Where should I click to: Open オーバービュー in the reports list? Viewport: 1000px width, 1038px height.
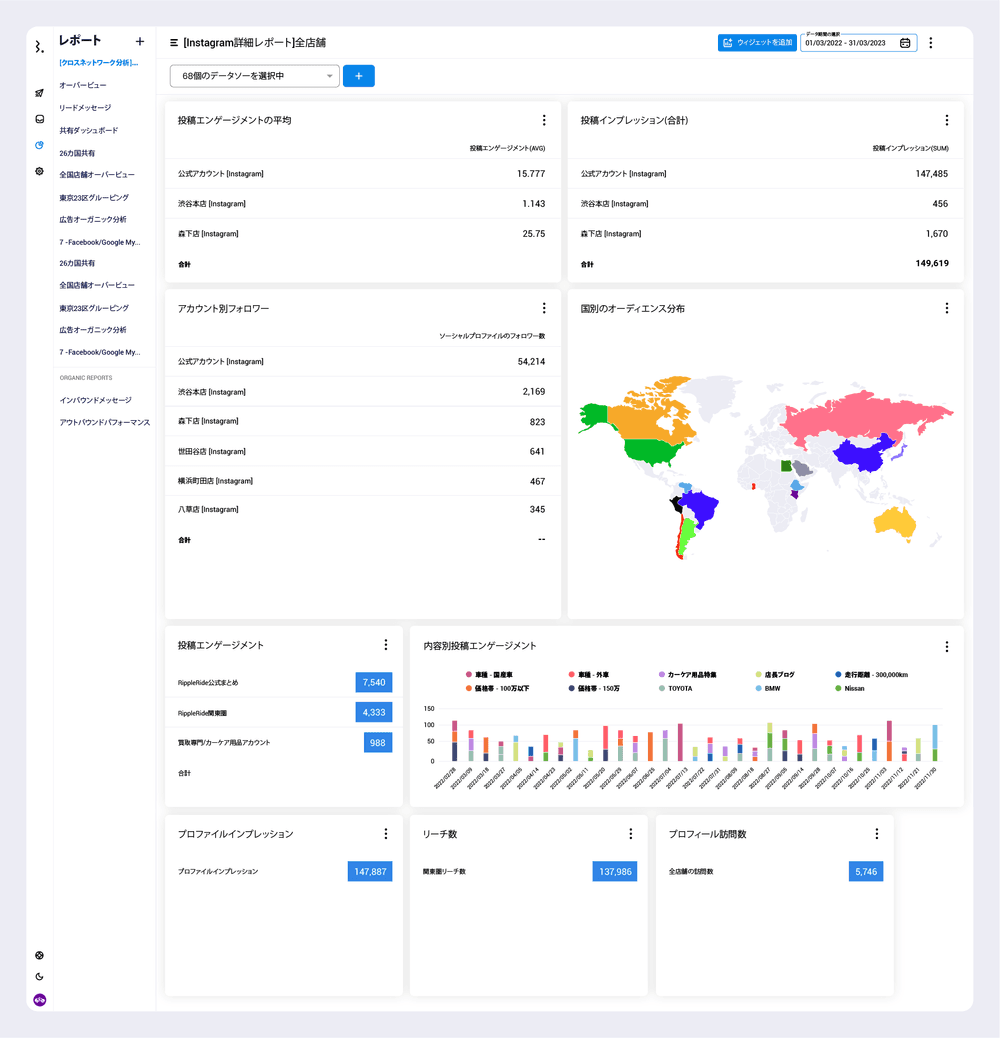(83, 85)
